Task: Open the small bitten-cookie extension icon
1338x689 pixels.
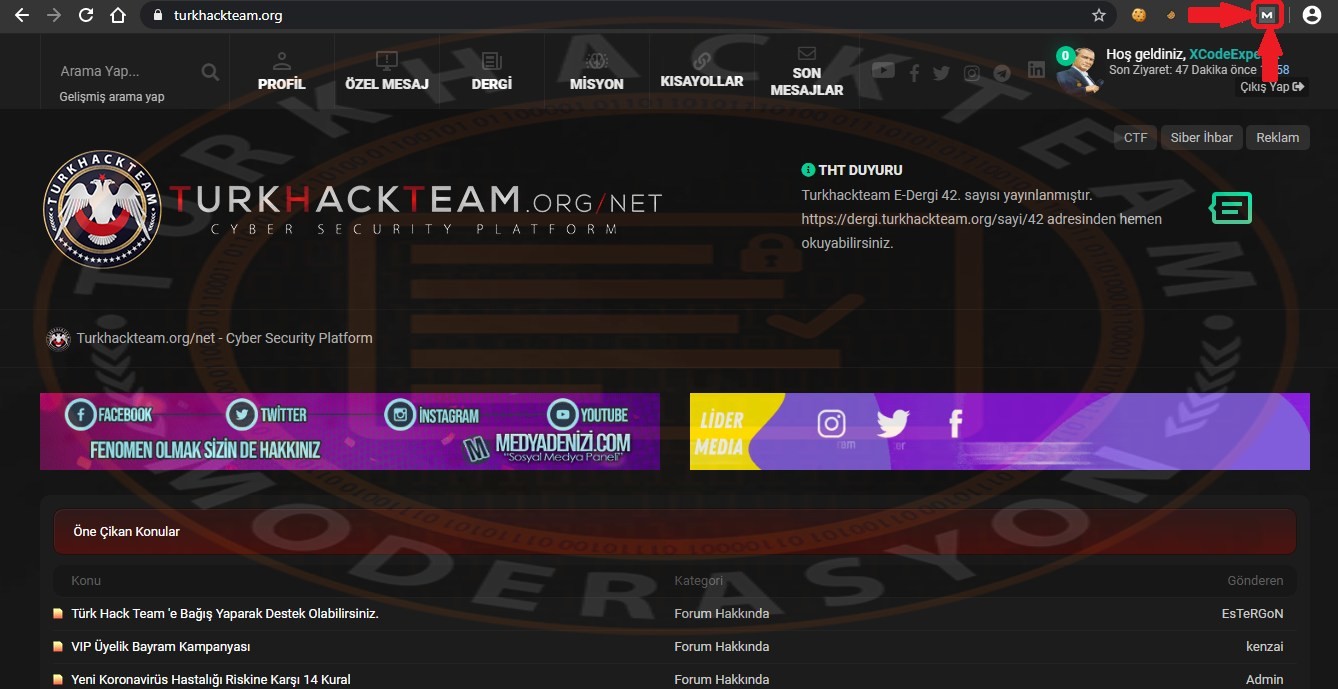Action: [1170, 15]
